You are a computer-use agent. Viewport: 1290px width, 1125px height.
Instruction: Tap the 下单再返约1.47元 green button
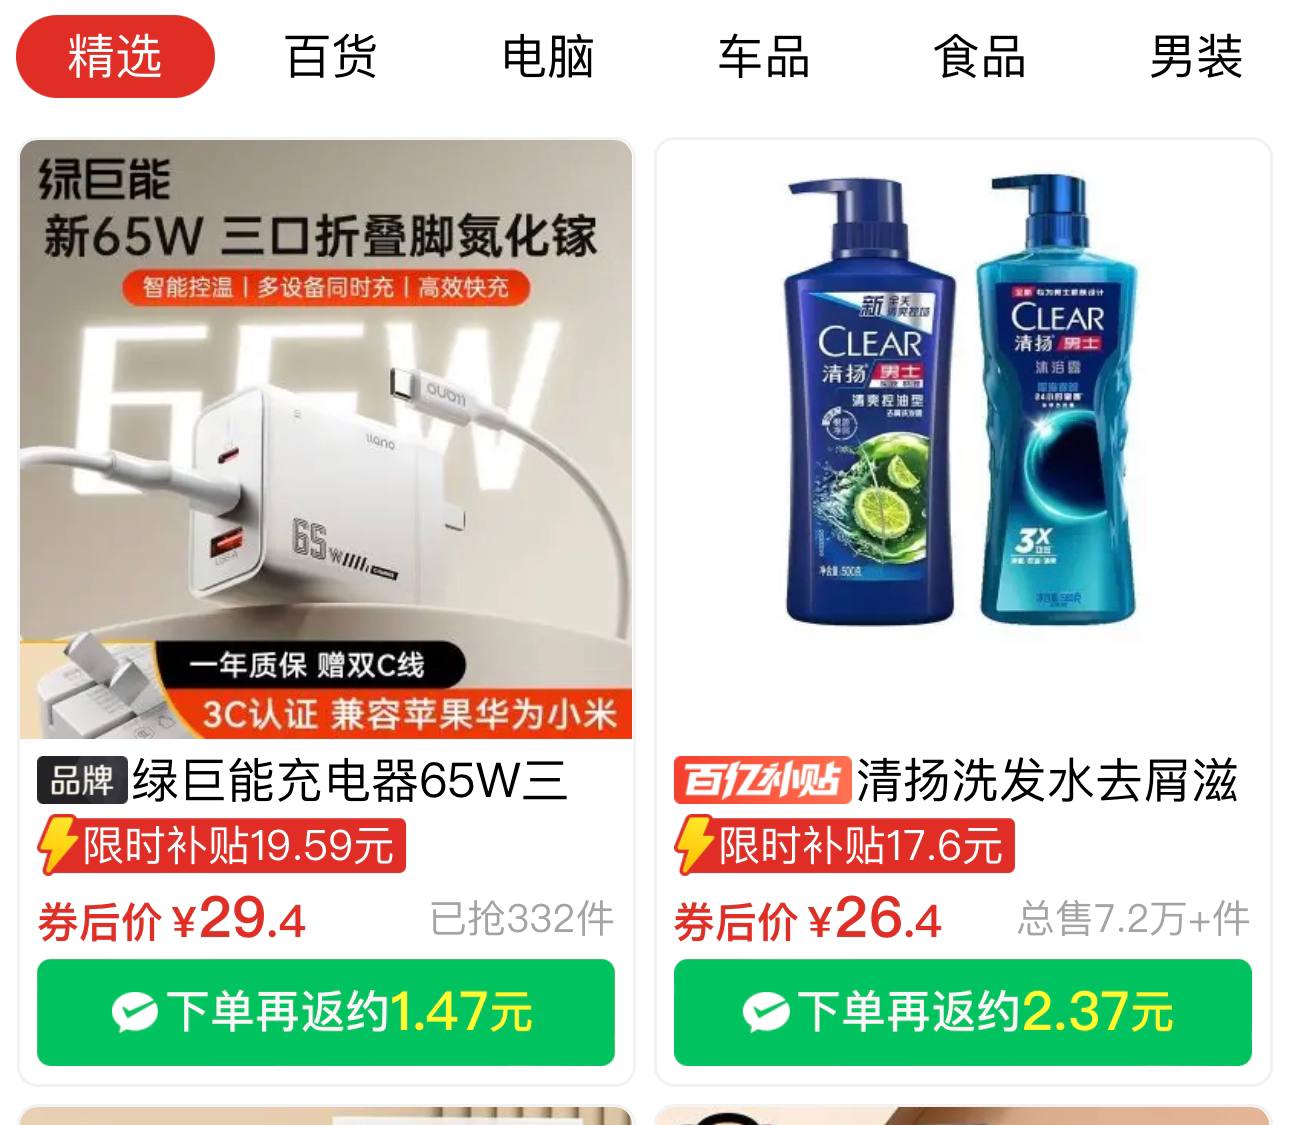326,1012
